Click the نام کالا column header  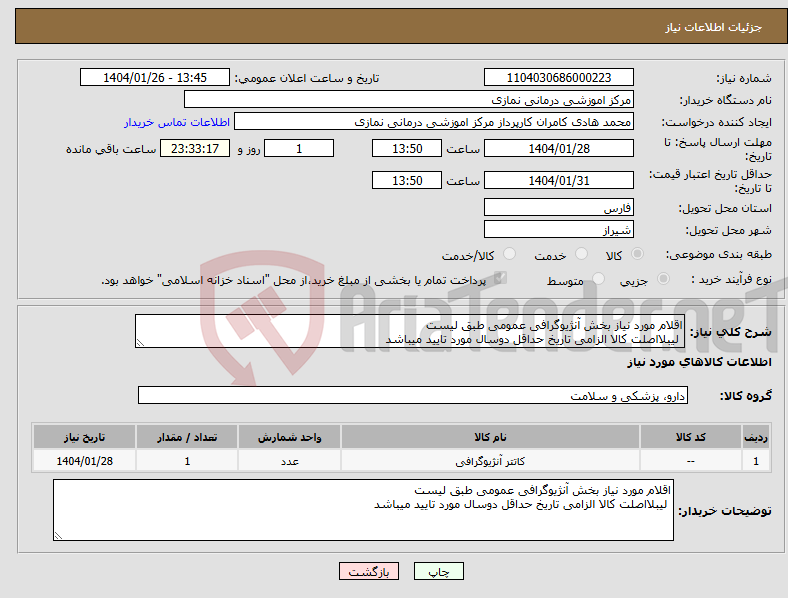pyautogui.click(x=490, y=437)
